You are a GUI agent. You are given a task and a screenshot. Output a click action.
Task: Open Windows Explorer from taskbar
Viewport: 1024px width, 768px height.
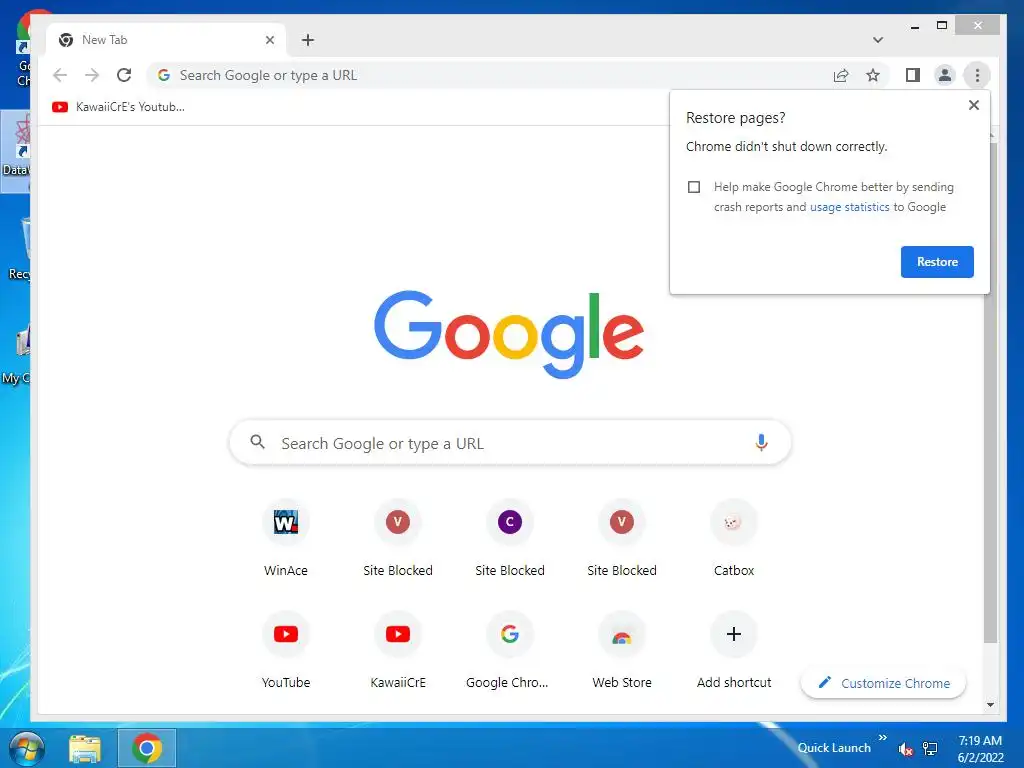click(x=85, y=748)
